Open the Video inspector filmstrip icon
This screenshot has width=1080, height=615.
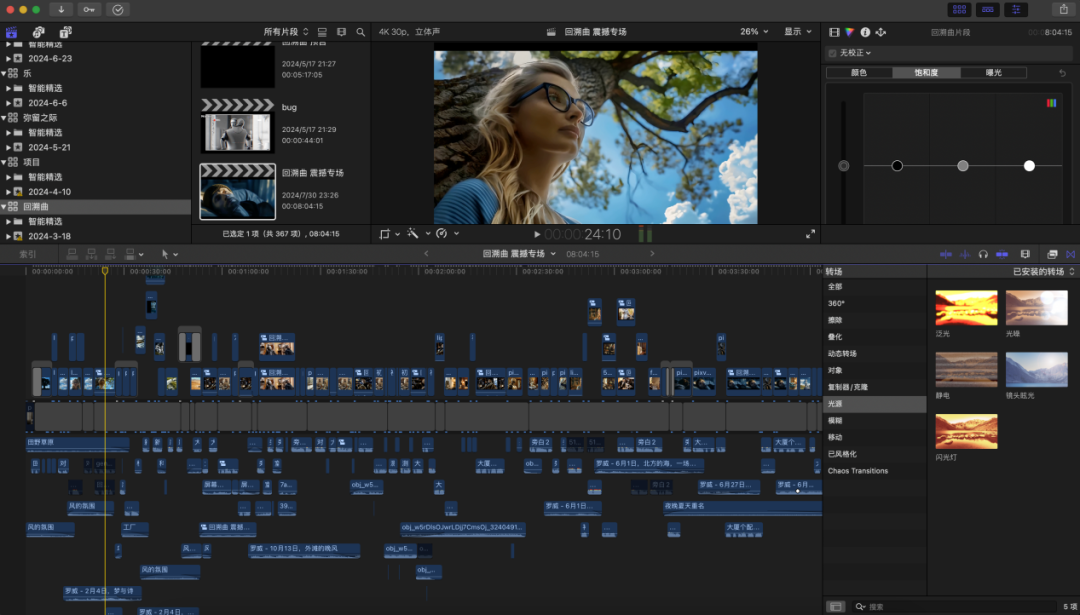pos(834,32)
